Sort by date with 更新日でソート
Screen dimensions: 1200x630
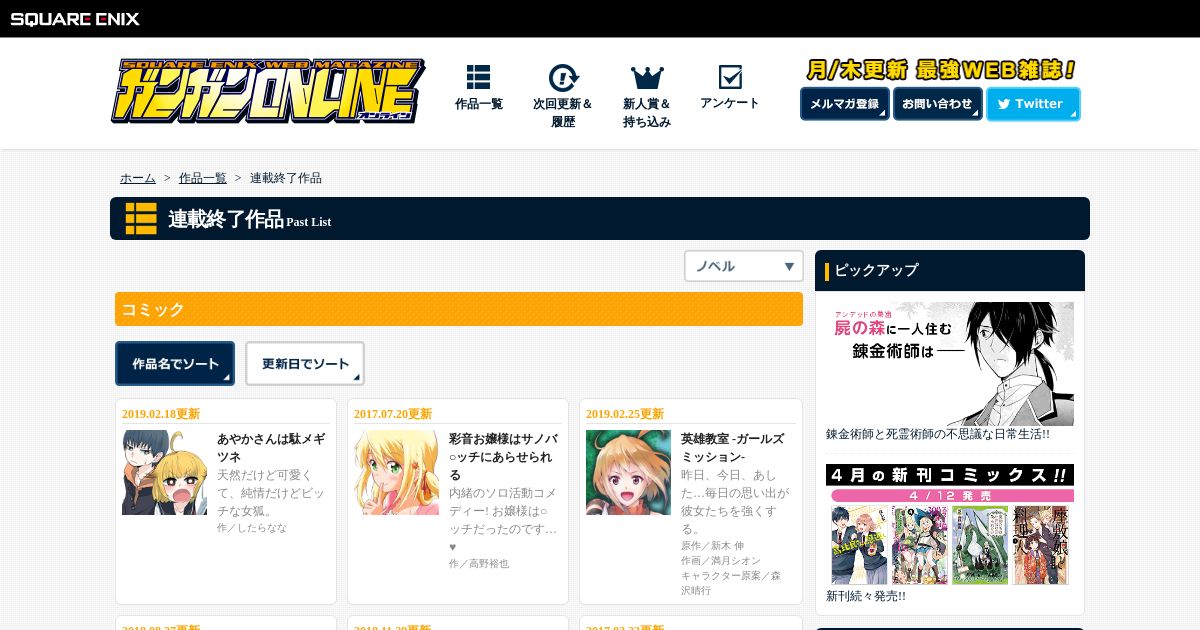305,364
